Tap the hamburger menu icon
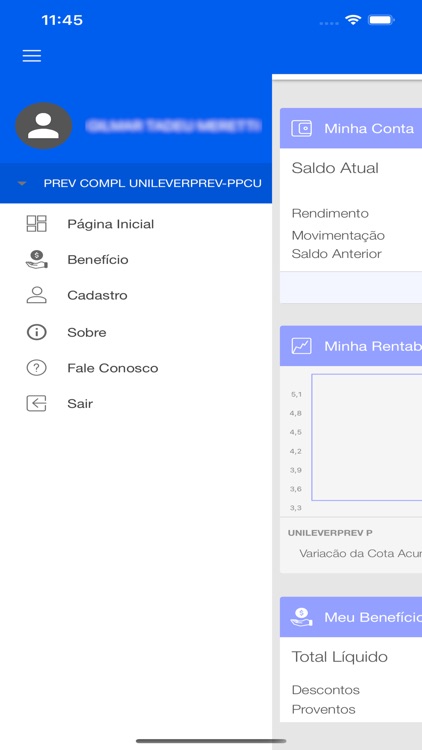 click(32, 56)
